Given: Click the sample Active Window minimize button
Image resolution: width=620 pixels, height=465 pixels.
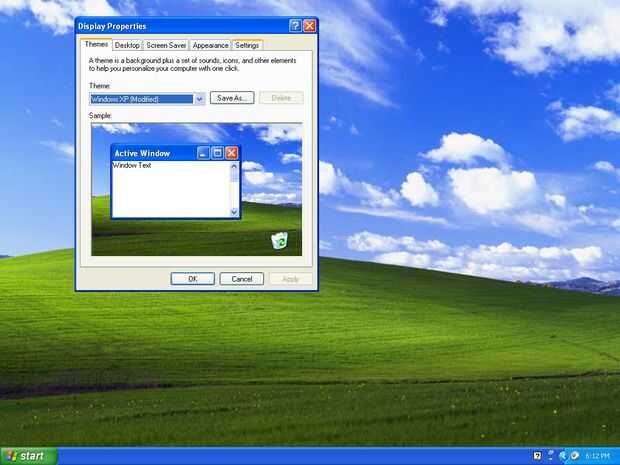Looking at the screenshot, I should click(203, 153).
